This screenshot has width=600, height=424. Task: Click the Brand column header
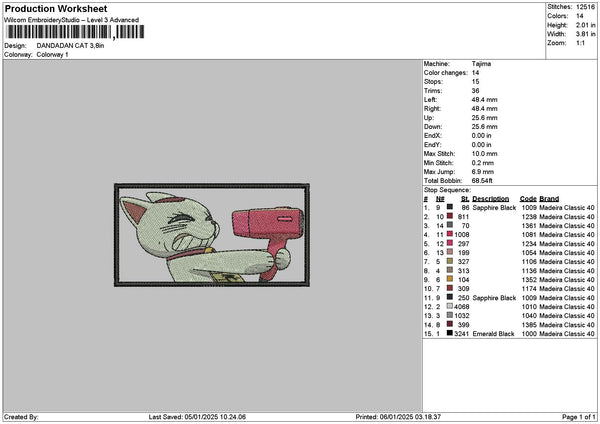(549, 199)
